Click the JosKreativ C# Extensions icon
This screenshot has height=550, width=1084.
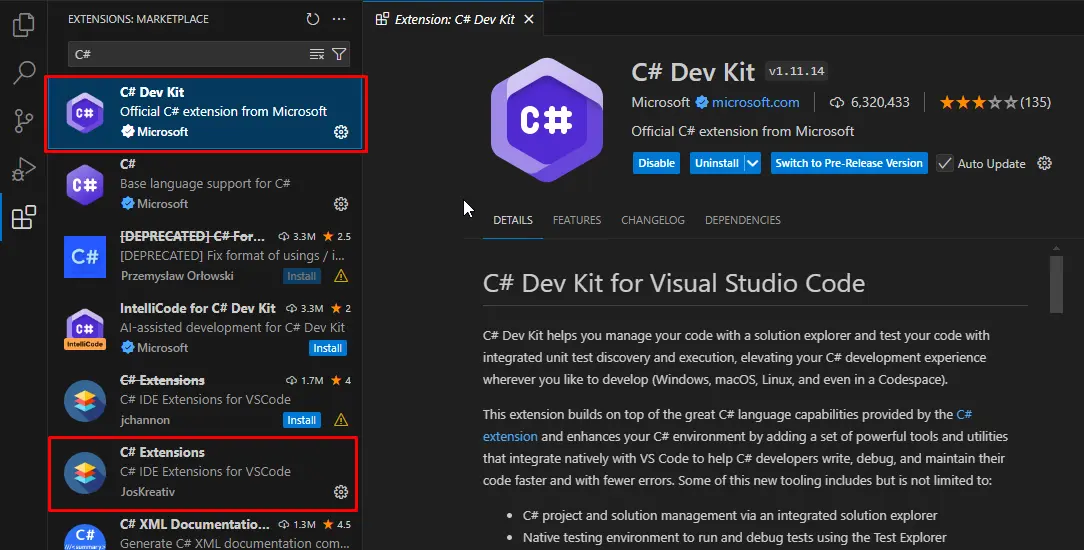(x=85, y=473)
